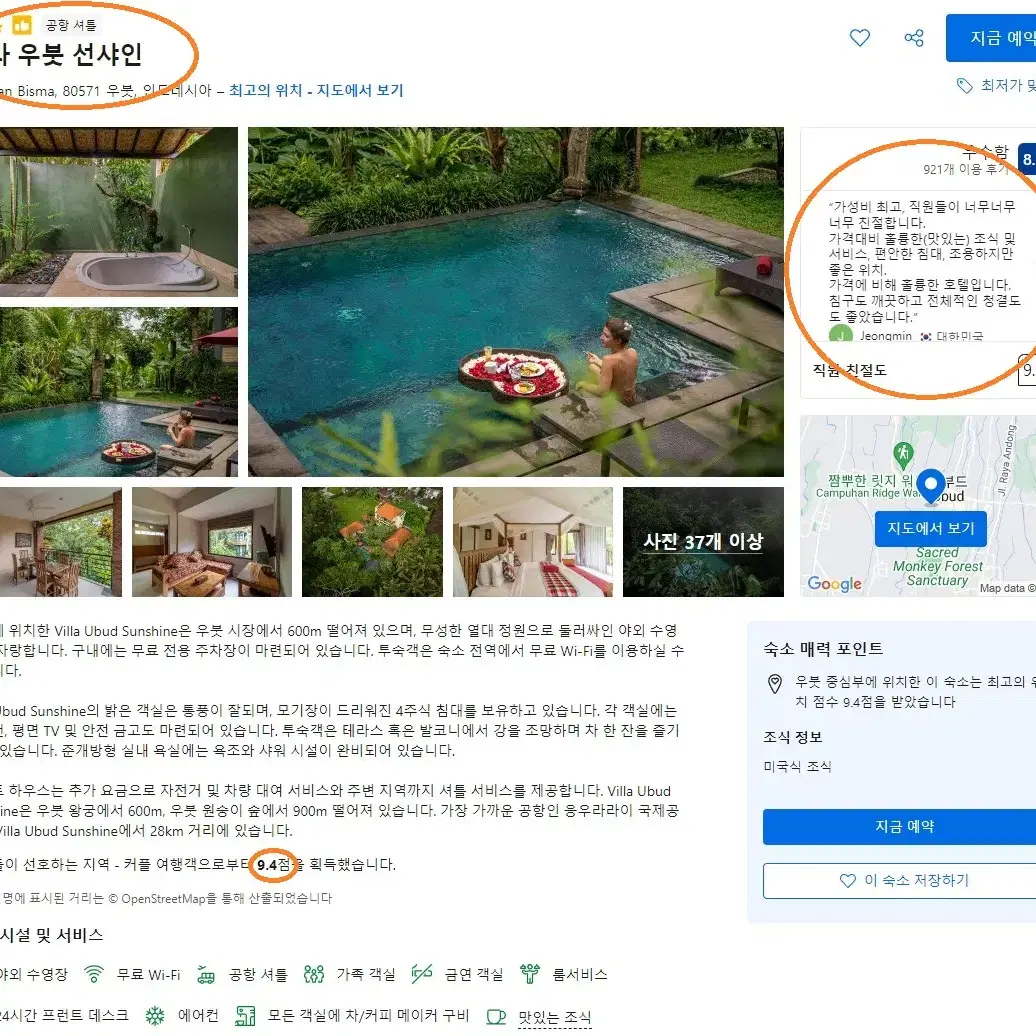Viewport: 1036px width, 1036px height.
Task: Click the air conditioning snowflake icon
Action: pyautogui.click(x=155, y=1016)
